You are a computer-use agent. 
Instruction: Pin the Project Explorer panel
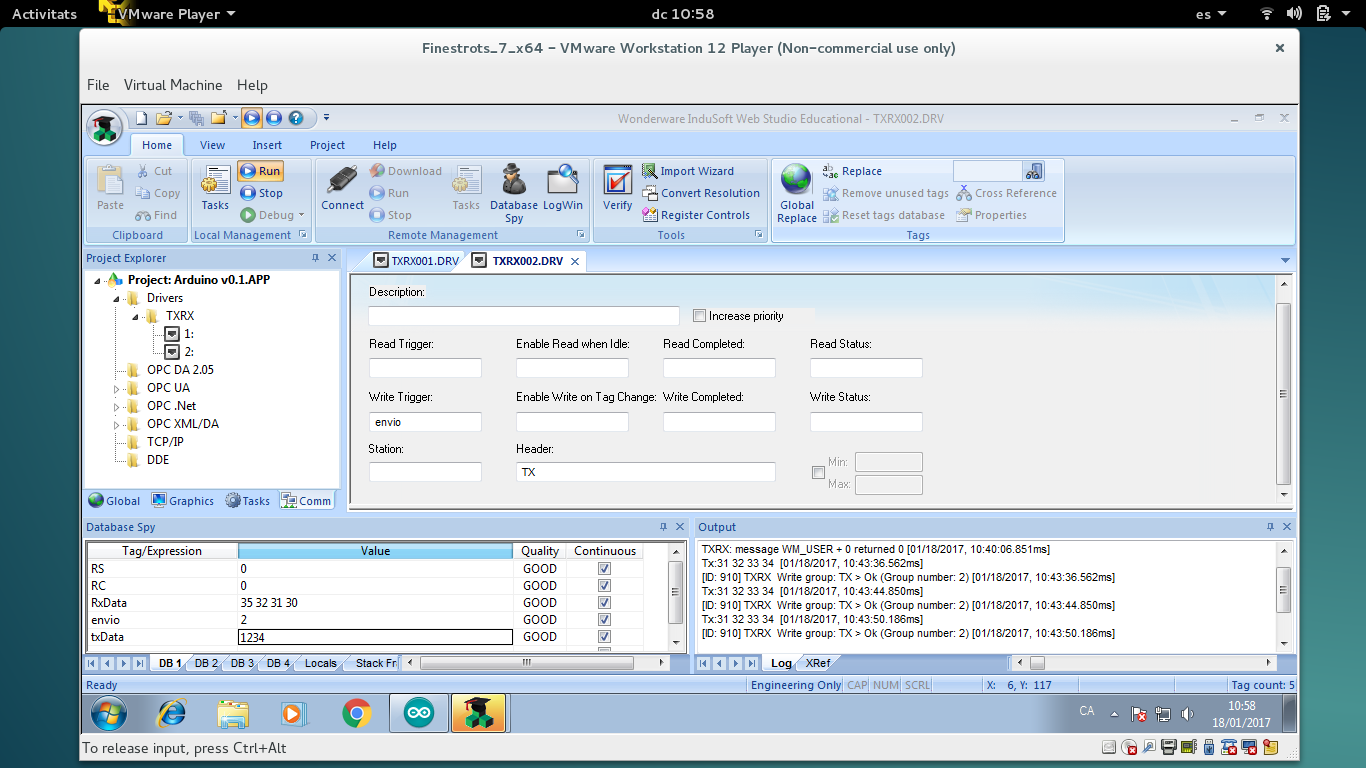pos(315,258)
